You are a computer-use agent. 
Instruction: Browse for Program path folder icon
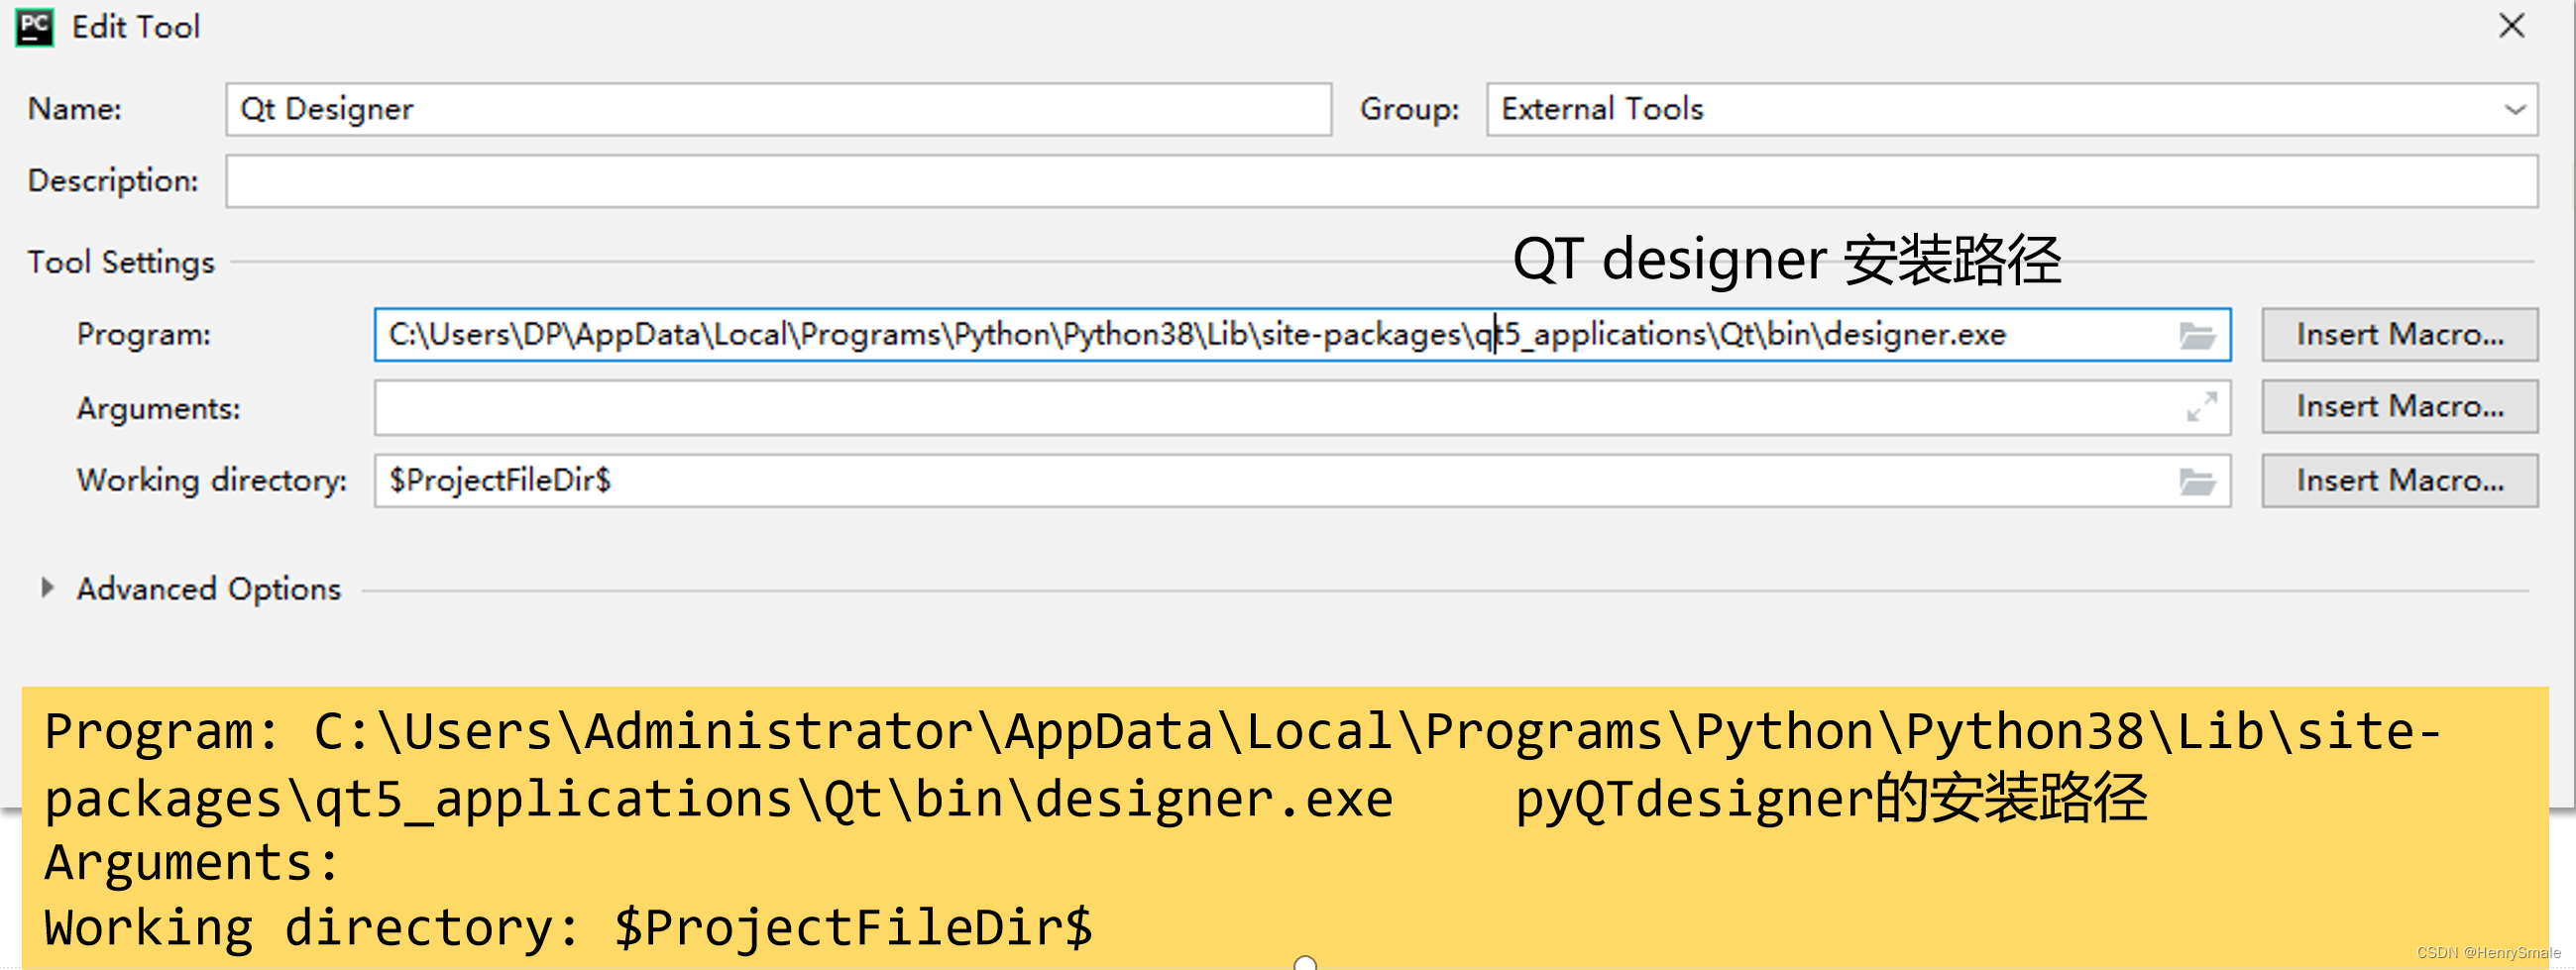pyautogui.click(x=2197, y=335)
